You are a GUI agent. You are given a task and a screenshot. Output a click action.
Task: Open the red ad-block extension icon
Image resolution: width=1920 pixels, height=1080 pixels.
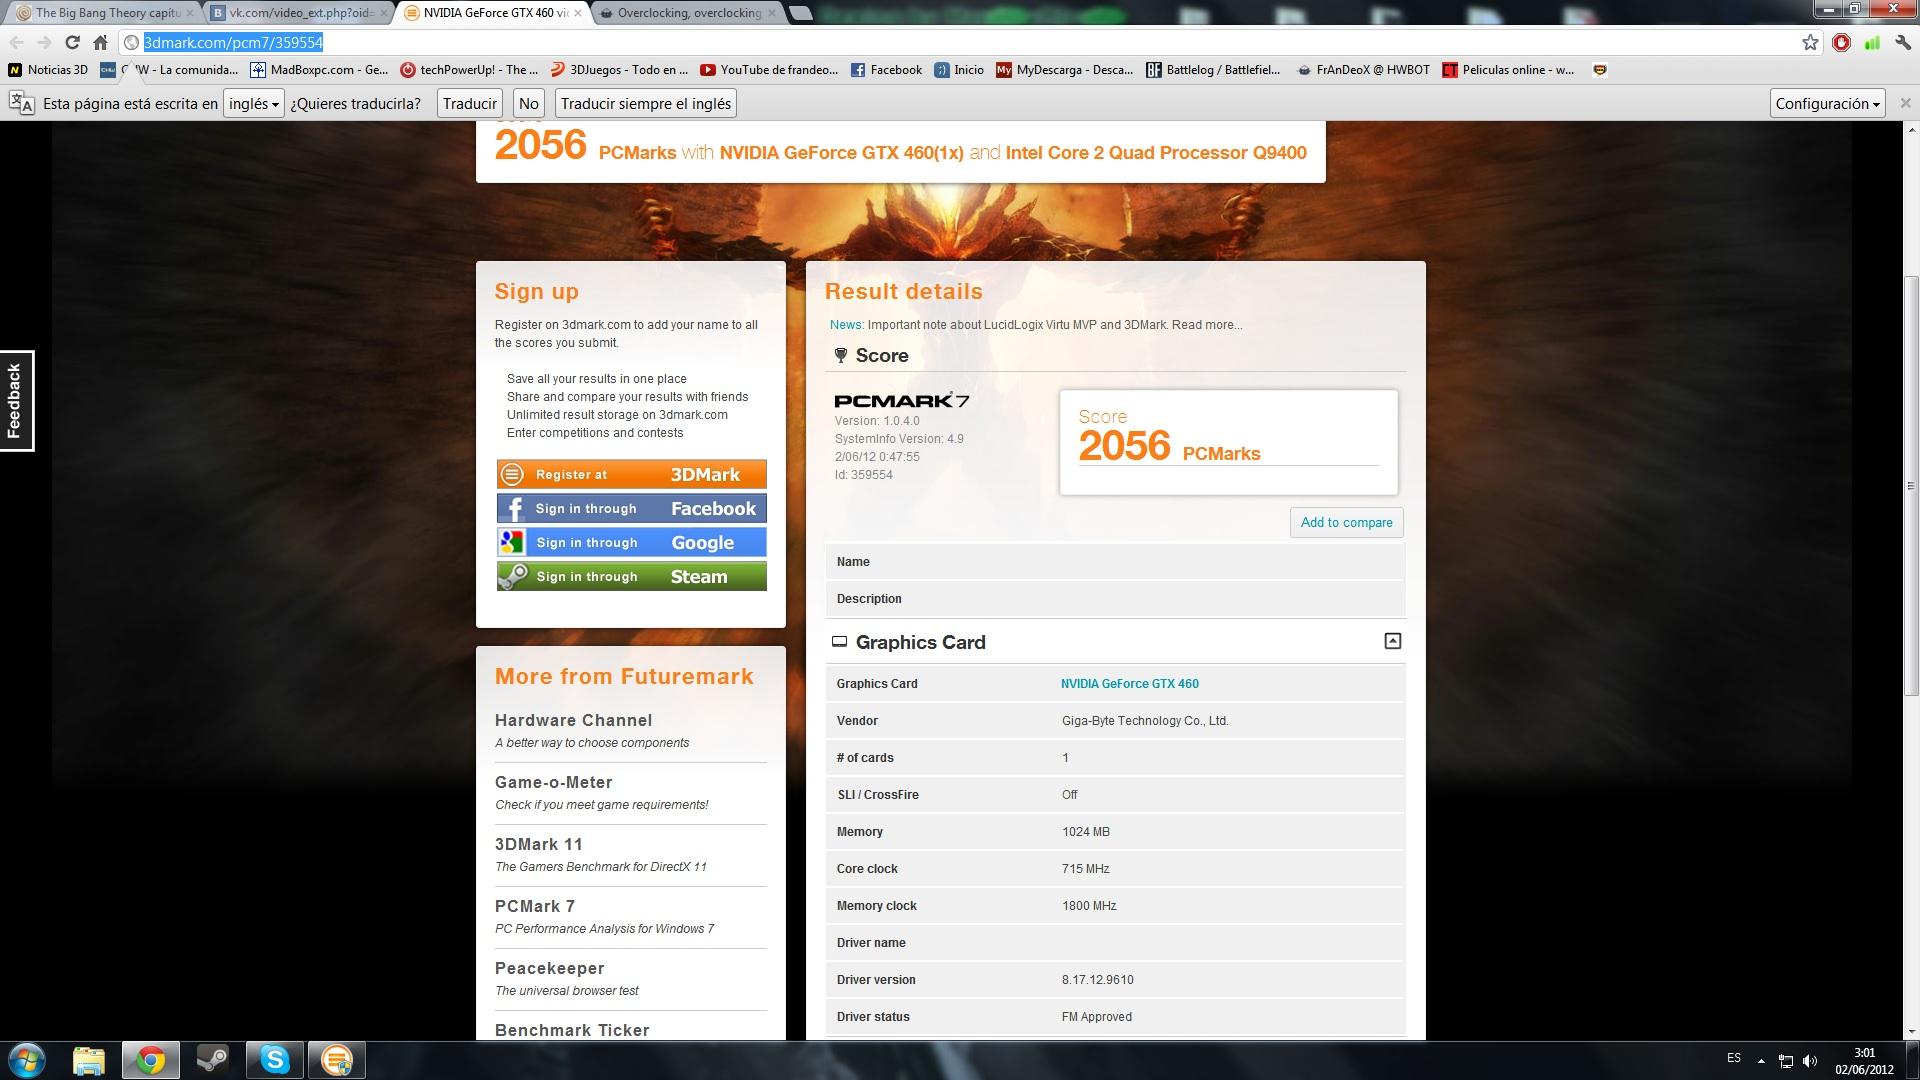(1841, 42)
